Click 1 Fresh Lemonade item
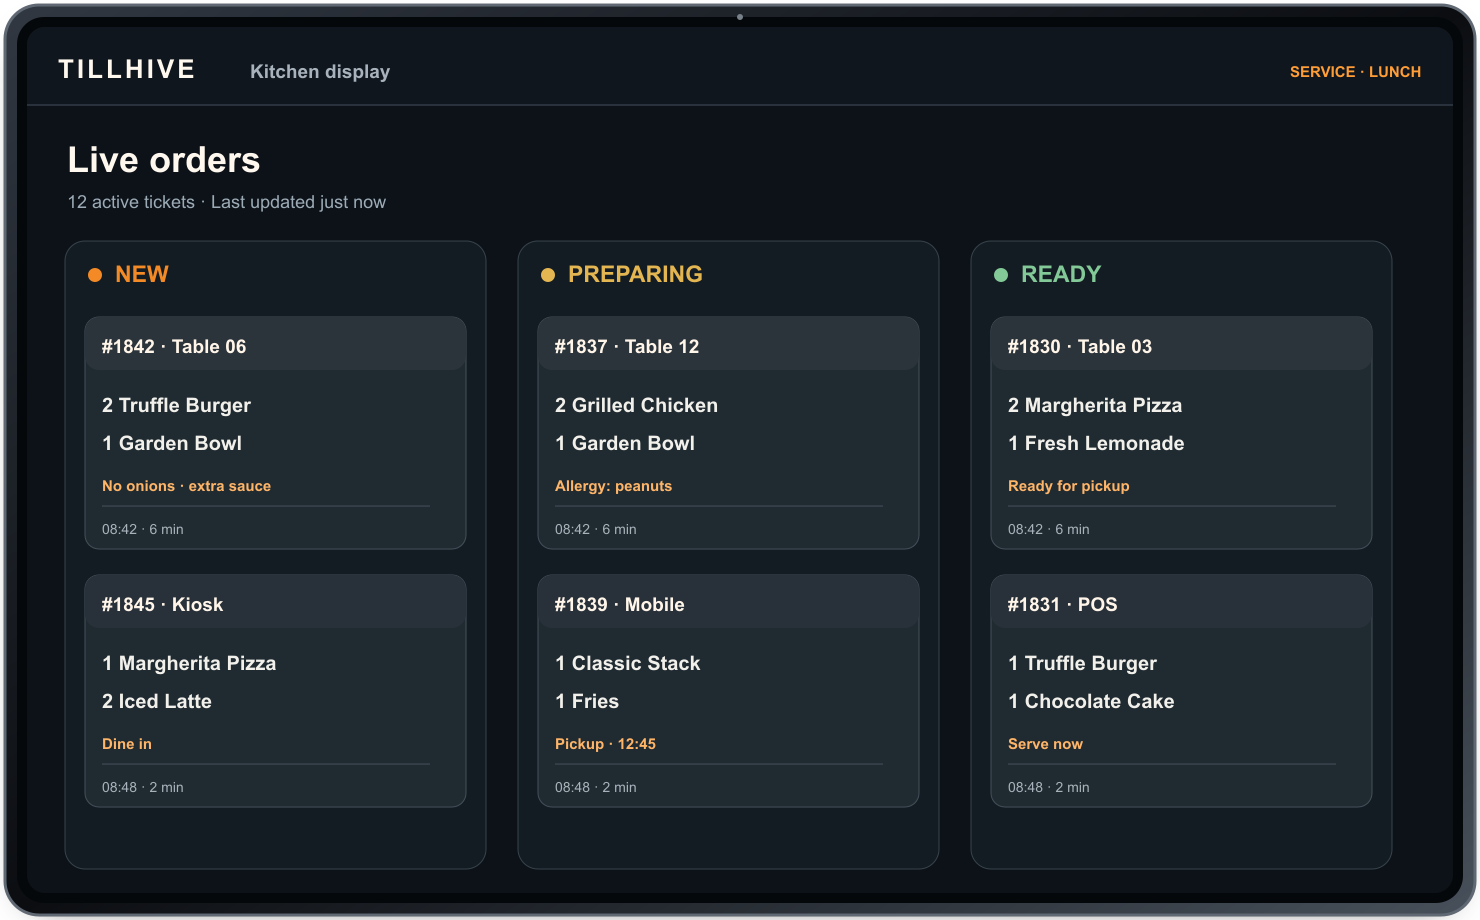This screenshot has height=920, width=1480. pos(1096,443)
